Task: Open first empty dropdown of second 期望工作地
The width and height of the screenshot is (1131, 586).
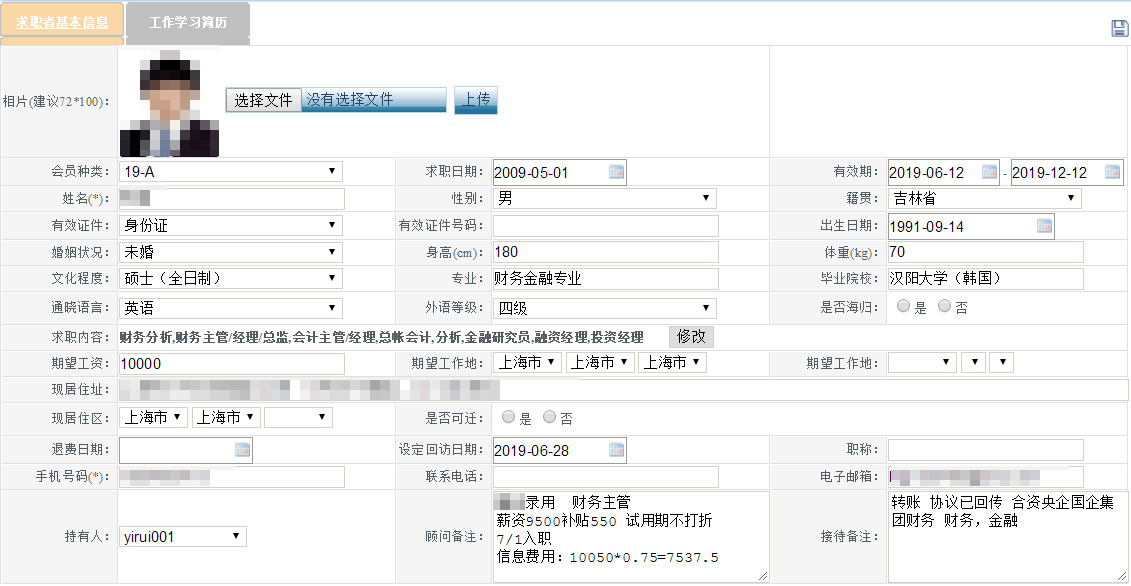Action: 922,362
